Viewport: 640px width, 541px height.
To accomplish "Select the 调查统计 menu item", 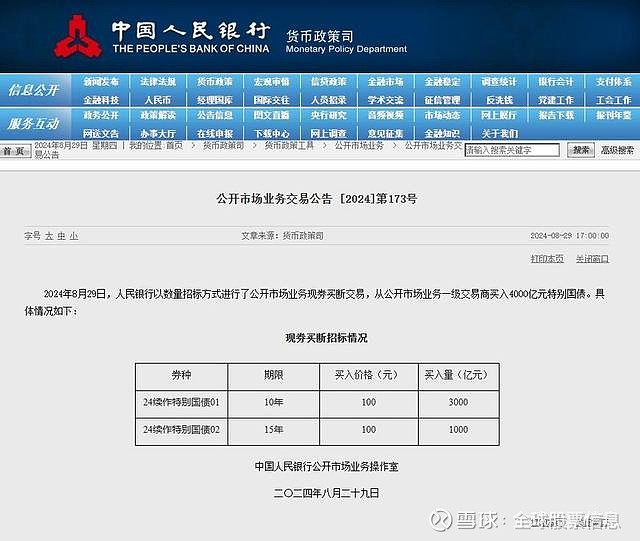I will pos(499,82).
